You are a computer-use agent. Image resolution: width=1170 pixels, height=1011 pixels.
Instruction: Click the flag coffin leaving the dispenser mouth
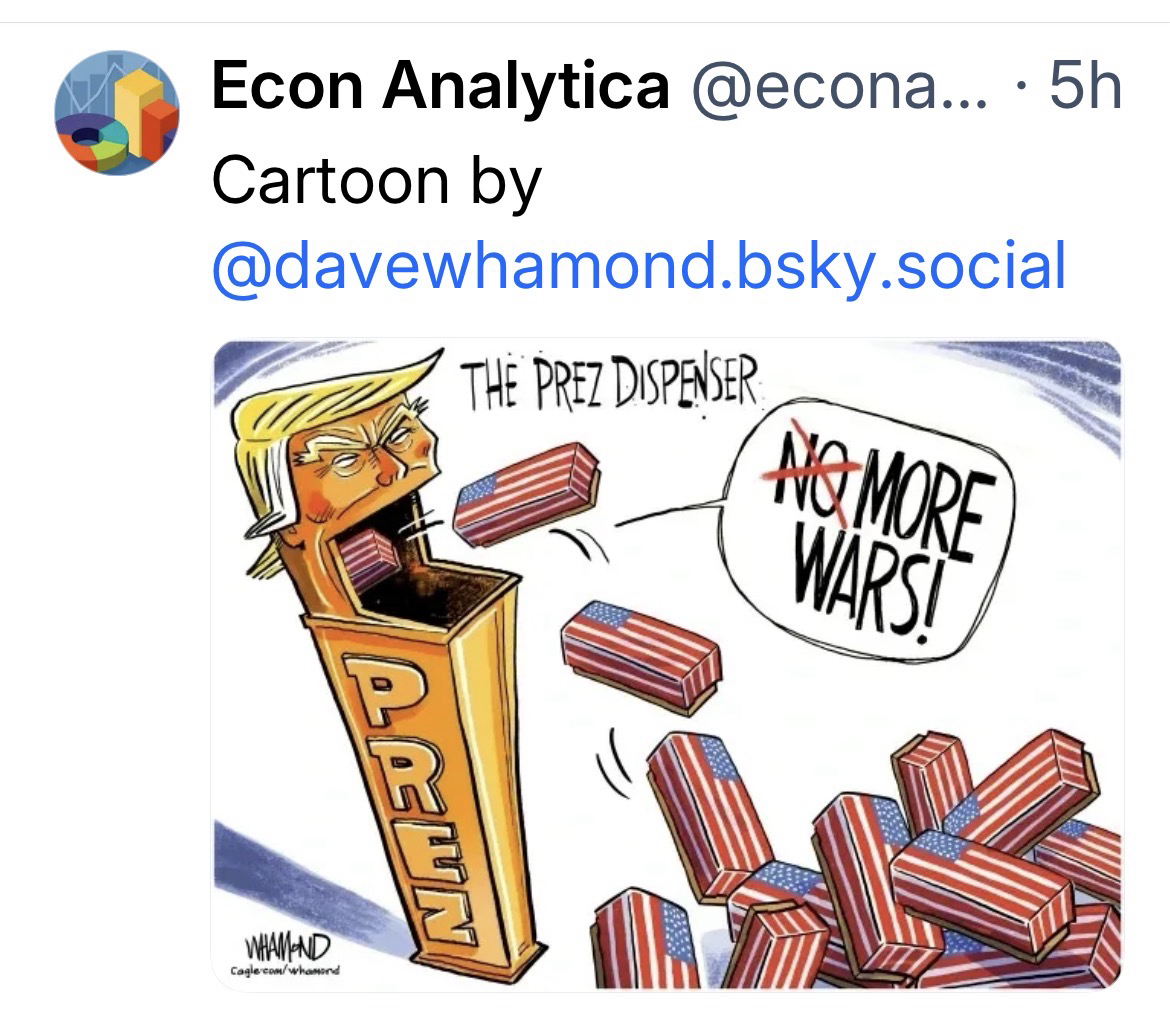pyautogui.click(x=525, y=495)
